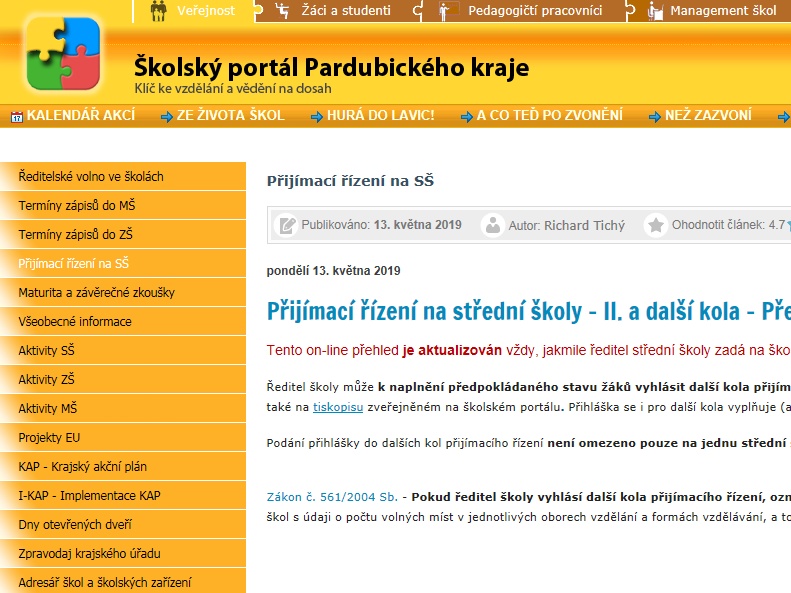Click the publication date 13. května 2019
791x593 pixels.
417,225
